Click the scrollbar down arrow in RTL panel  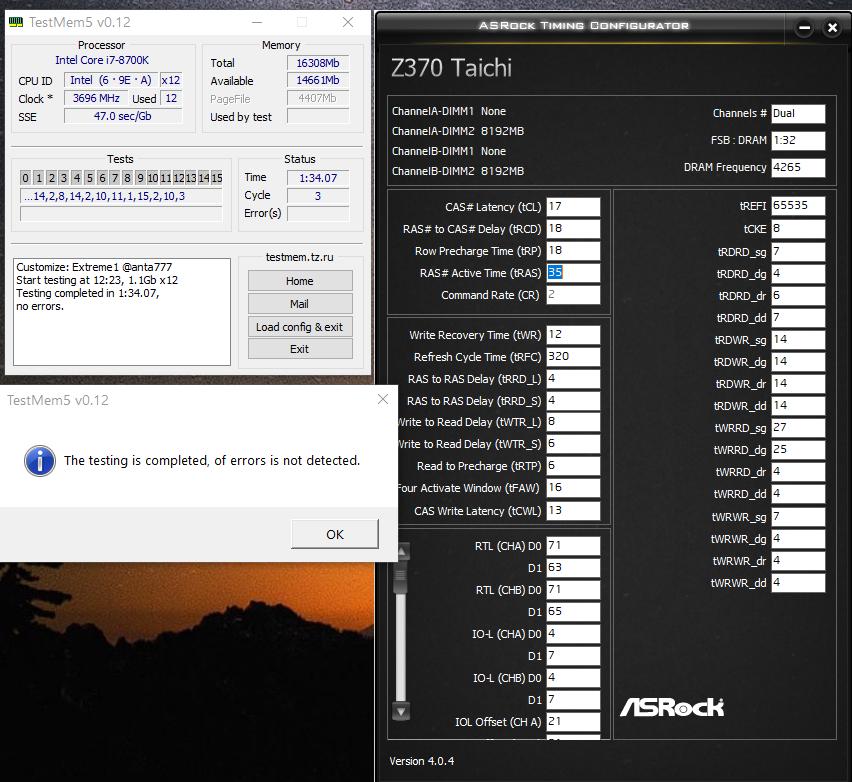point(401,710)
